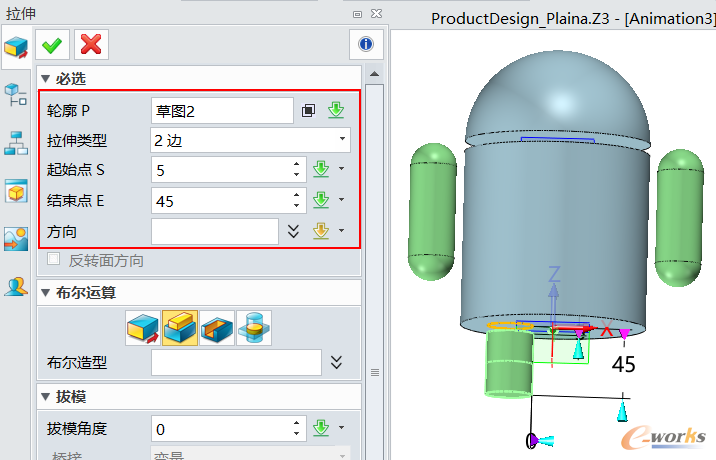Screen dimensions: 716x460
Task: Open the options dropdown arrow for 拔模角度
Action: [342, 428]
